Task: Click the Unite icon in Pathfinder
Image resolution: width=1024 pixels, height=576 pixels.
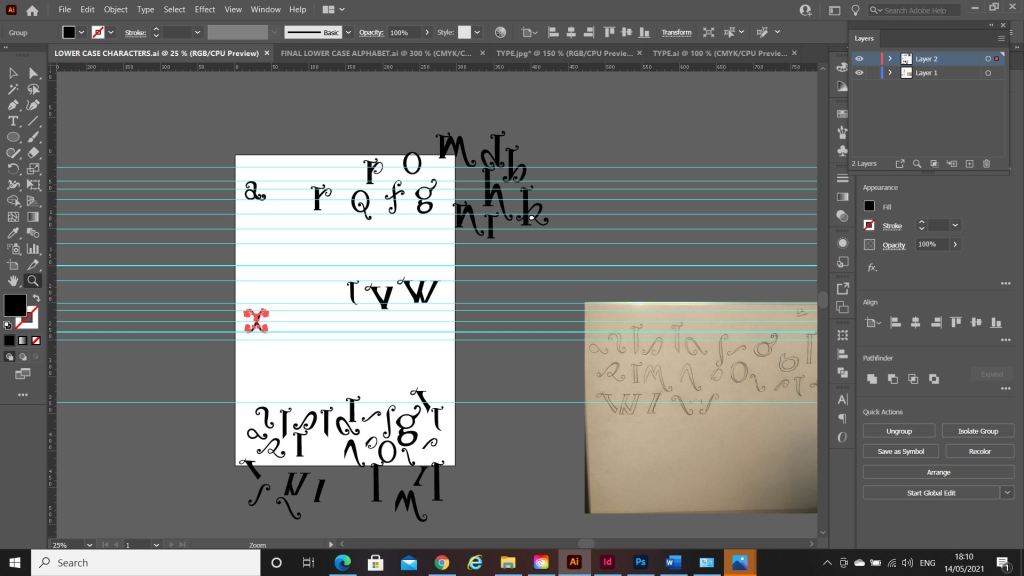Action: pyautogui.click(x=872, y=378)
